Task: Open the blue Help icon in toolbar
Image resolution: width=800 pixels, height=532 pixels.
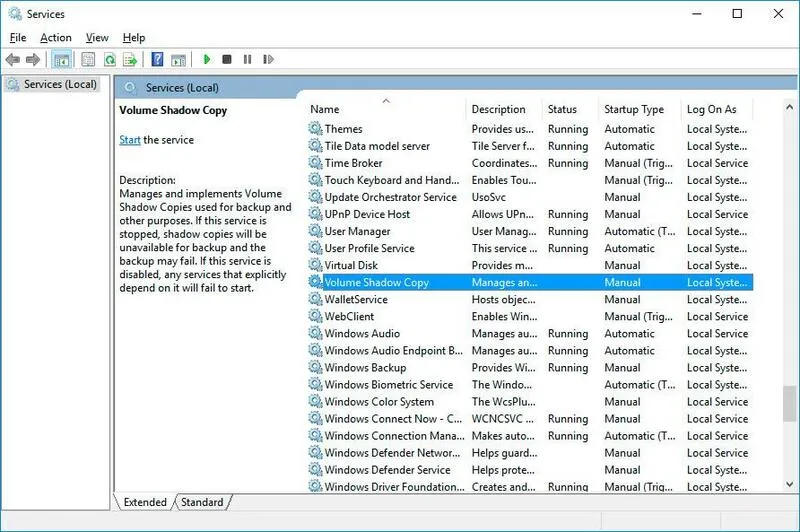Action: pos(157,60)
